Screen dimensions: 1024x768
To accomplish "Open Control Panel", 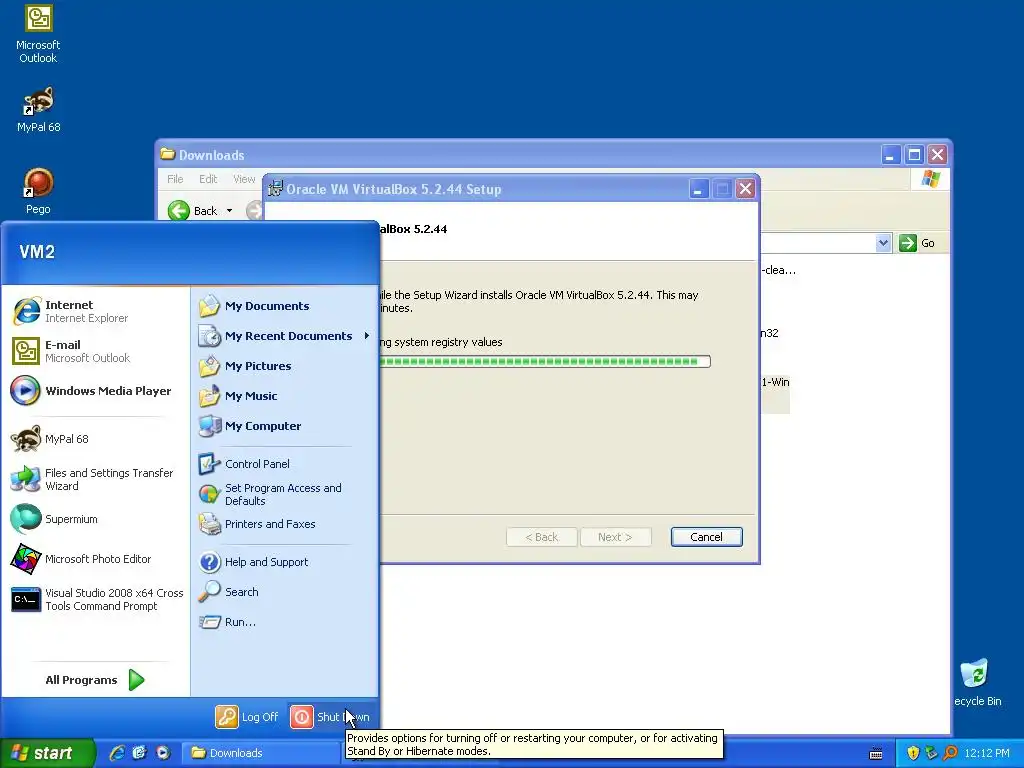I will pyautogui.click(x=285, y=464).
